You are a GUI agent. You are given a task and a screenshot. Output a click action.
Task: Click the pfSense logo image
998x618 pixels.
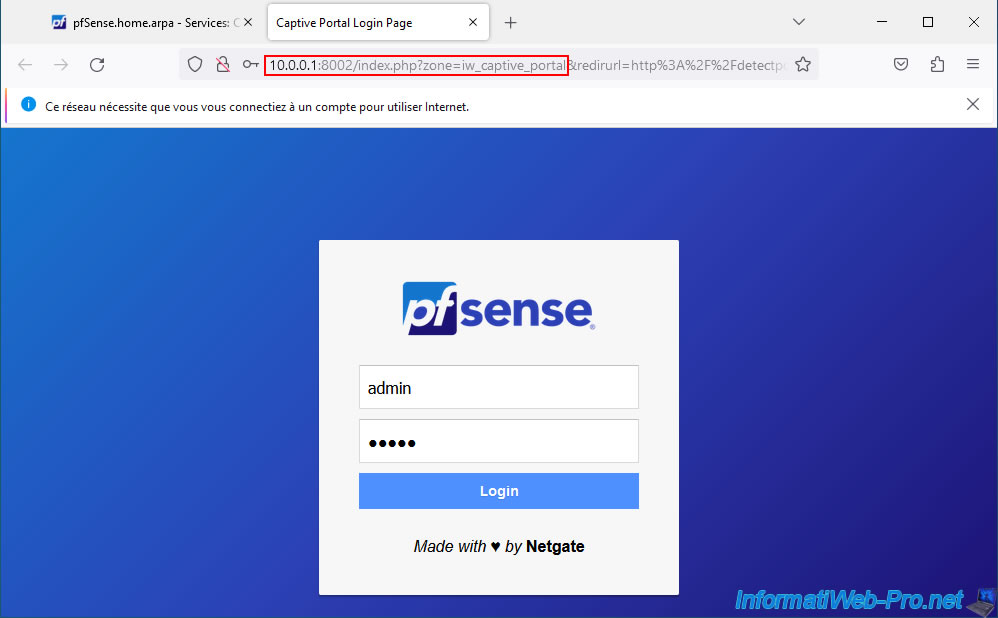coord(499,308)
